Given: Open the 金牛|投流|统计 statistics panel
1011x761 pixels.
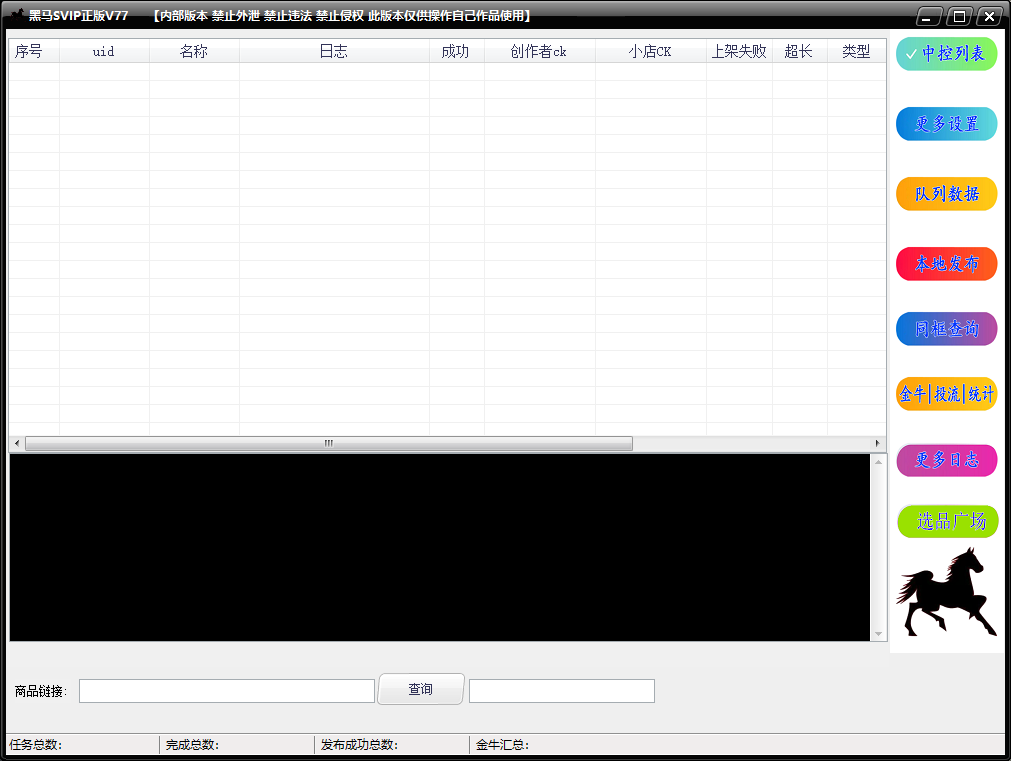Looking at the screenshot, I should pyautogui.click(x=946, y=393).
